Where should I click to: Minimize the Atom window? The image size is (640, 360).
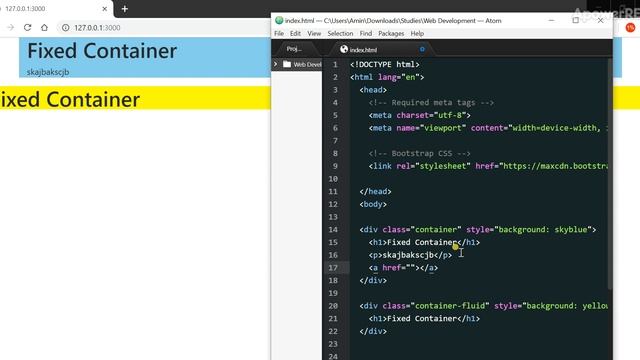pos(551,20)
